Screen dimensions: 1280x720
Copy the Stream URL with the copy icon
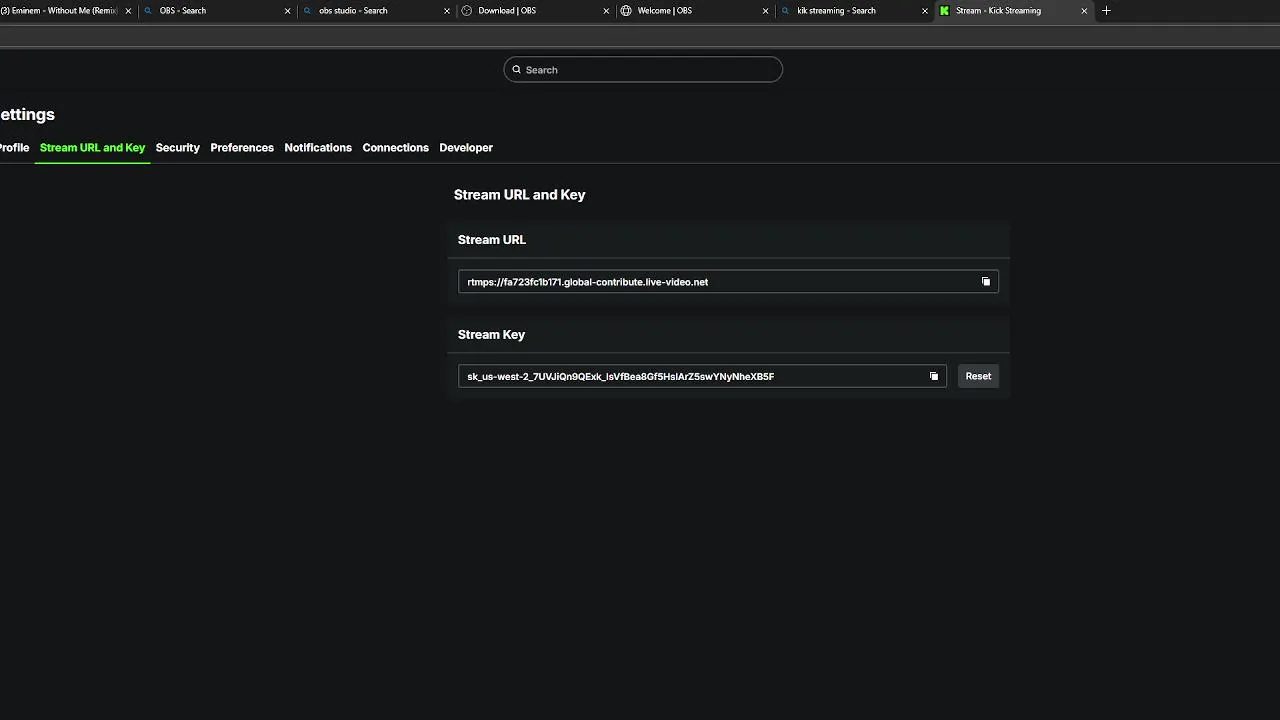click(x=986, y=282)
